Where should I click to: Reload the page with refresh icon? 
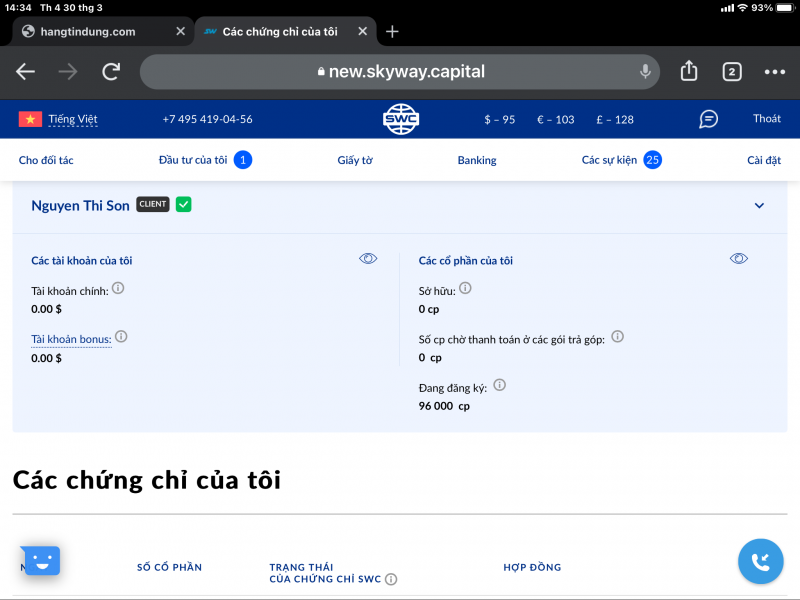click(x=111, y=71)
